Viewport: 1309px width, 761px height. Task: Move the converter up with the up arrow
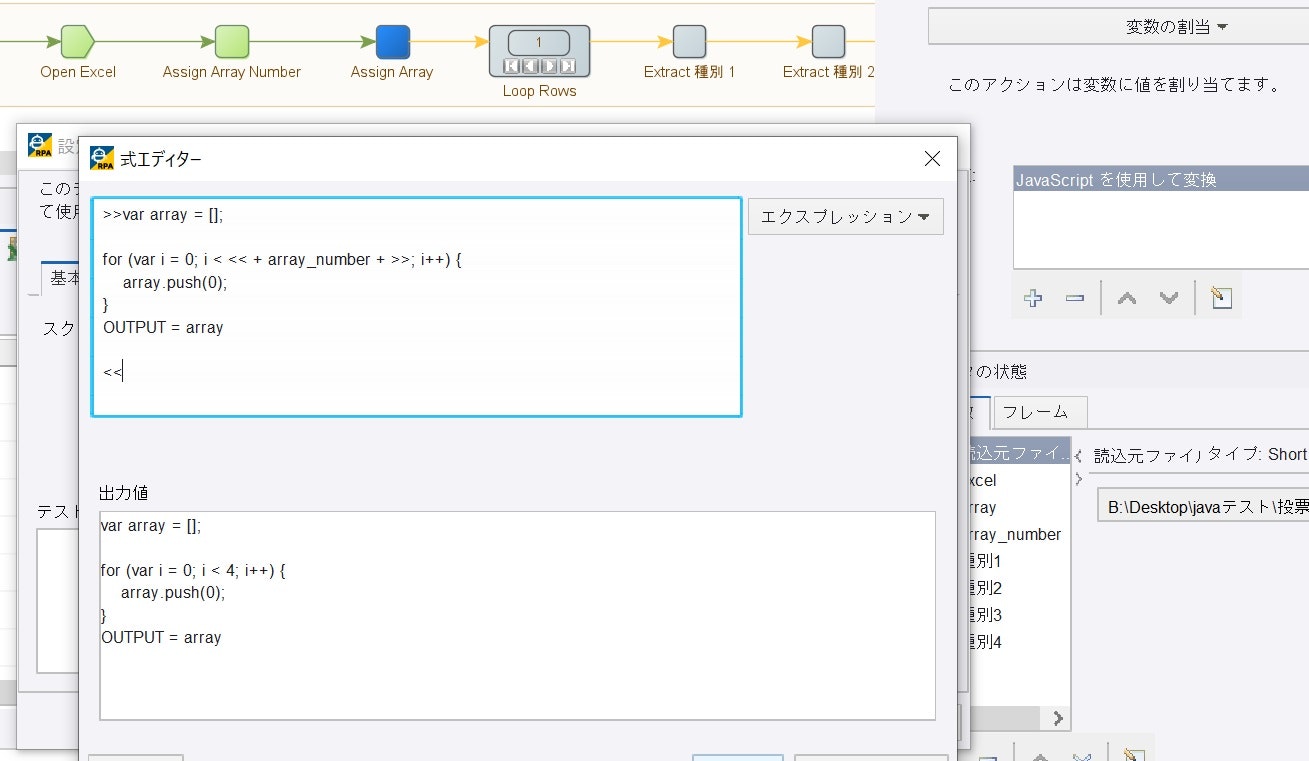1126,298
